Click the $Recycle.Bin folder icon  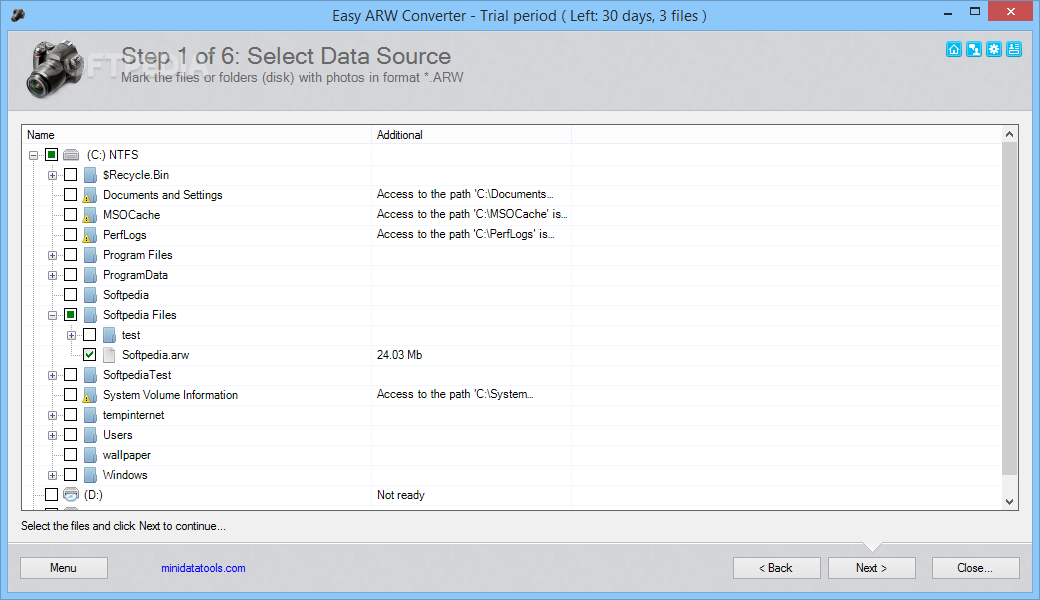[x=90, y=175]
